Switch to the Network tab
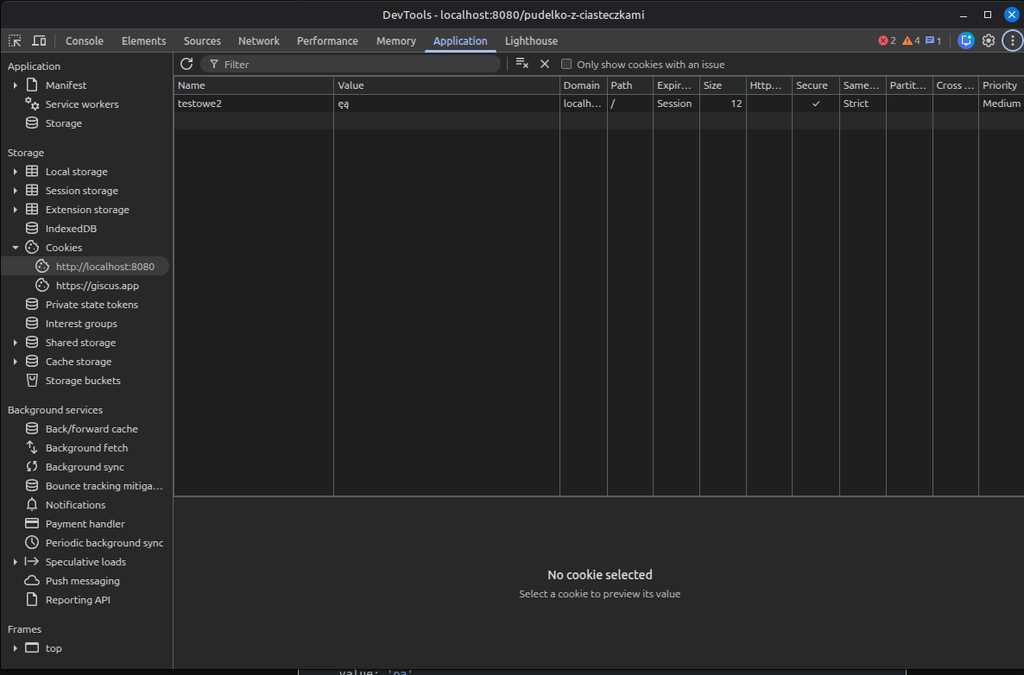This screenshot has width=1024, height=675. 258,41
